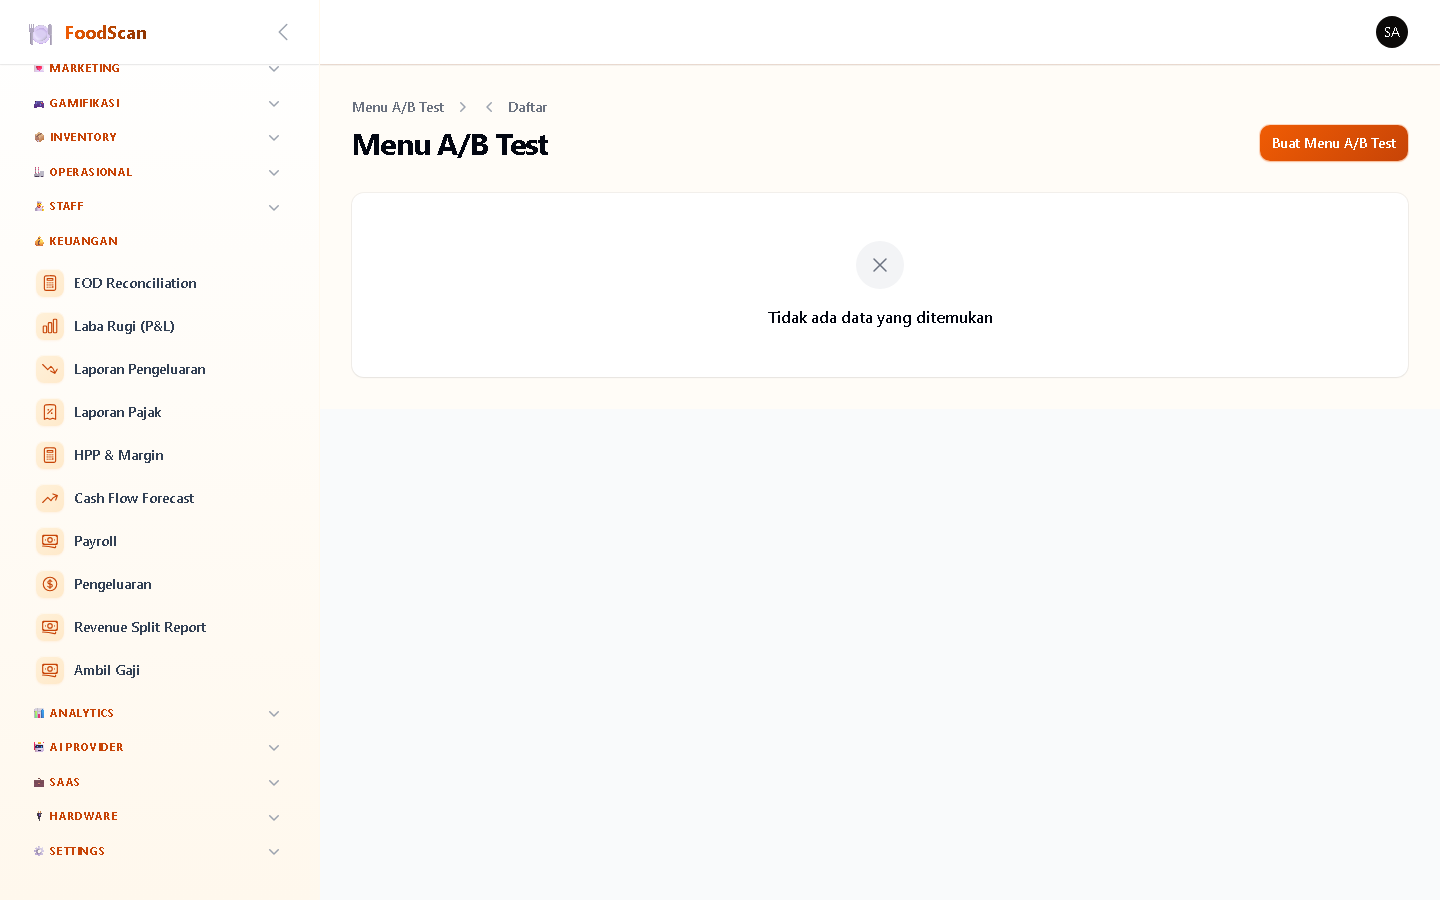Image resolution: width=1440 pixels, height=900 pixels.
Task: Click the Daftar breadcrumb item
Action: 527,107
